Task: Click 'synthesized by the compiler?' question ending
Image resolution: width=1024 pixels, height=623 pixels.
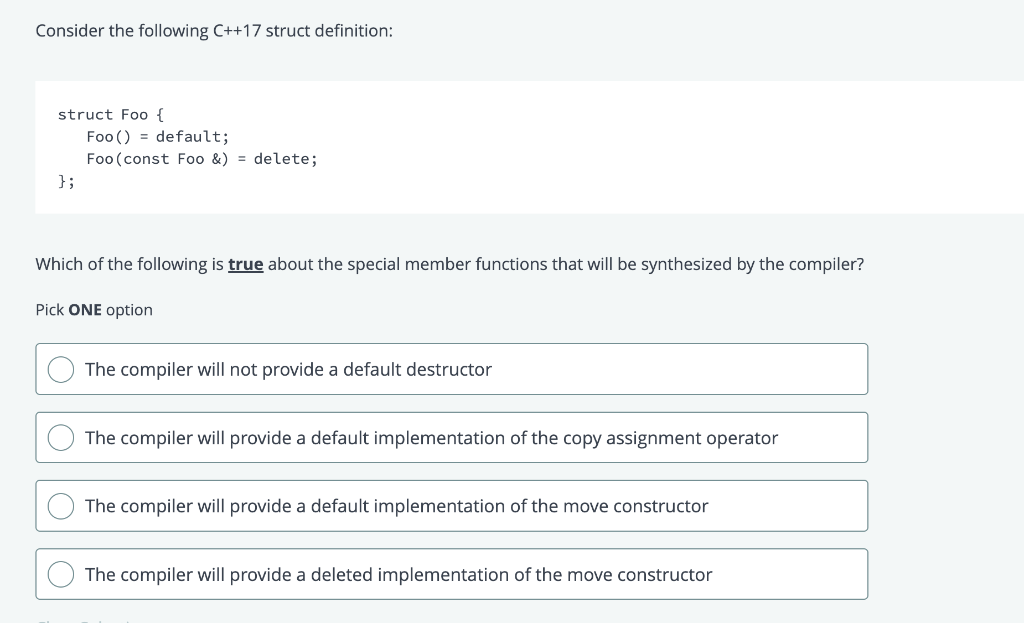Action: pyautogui.click(x=752, y=264)
